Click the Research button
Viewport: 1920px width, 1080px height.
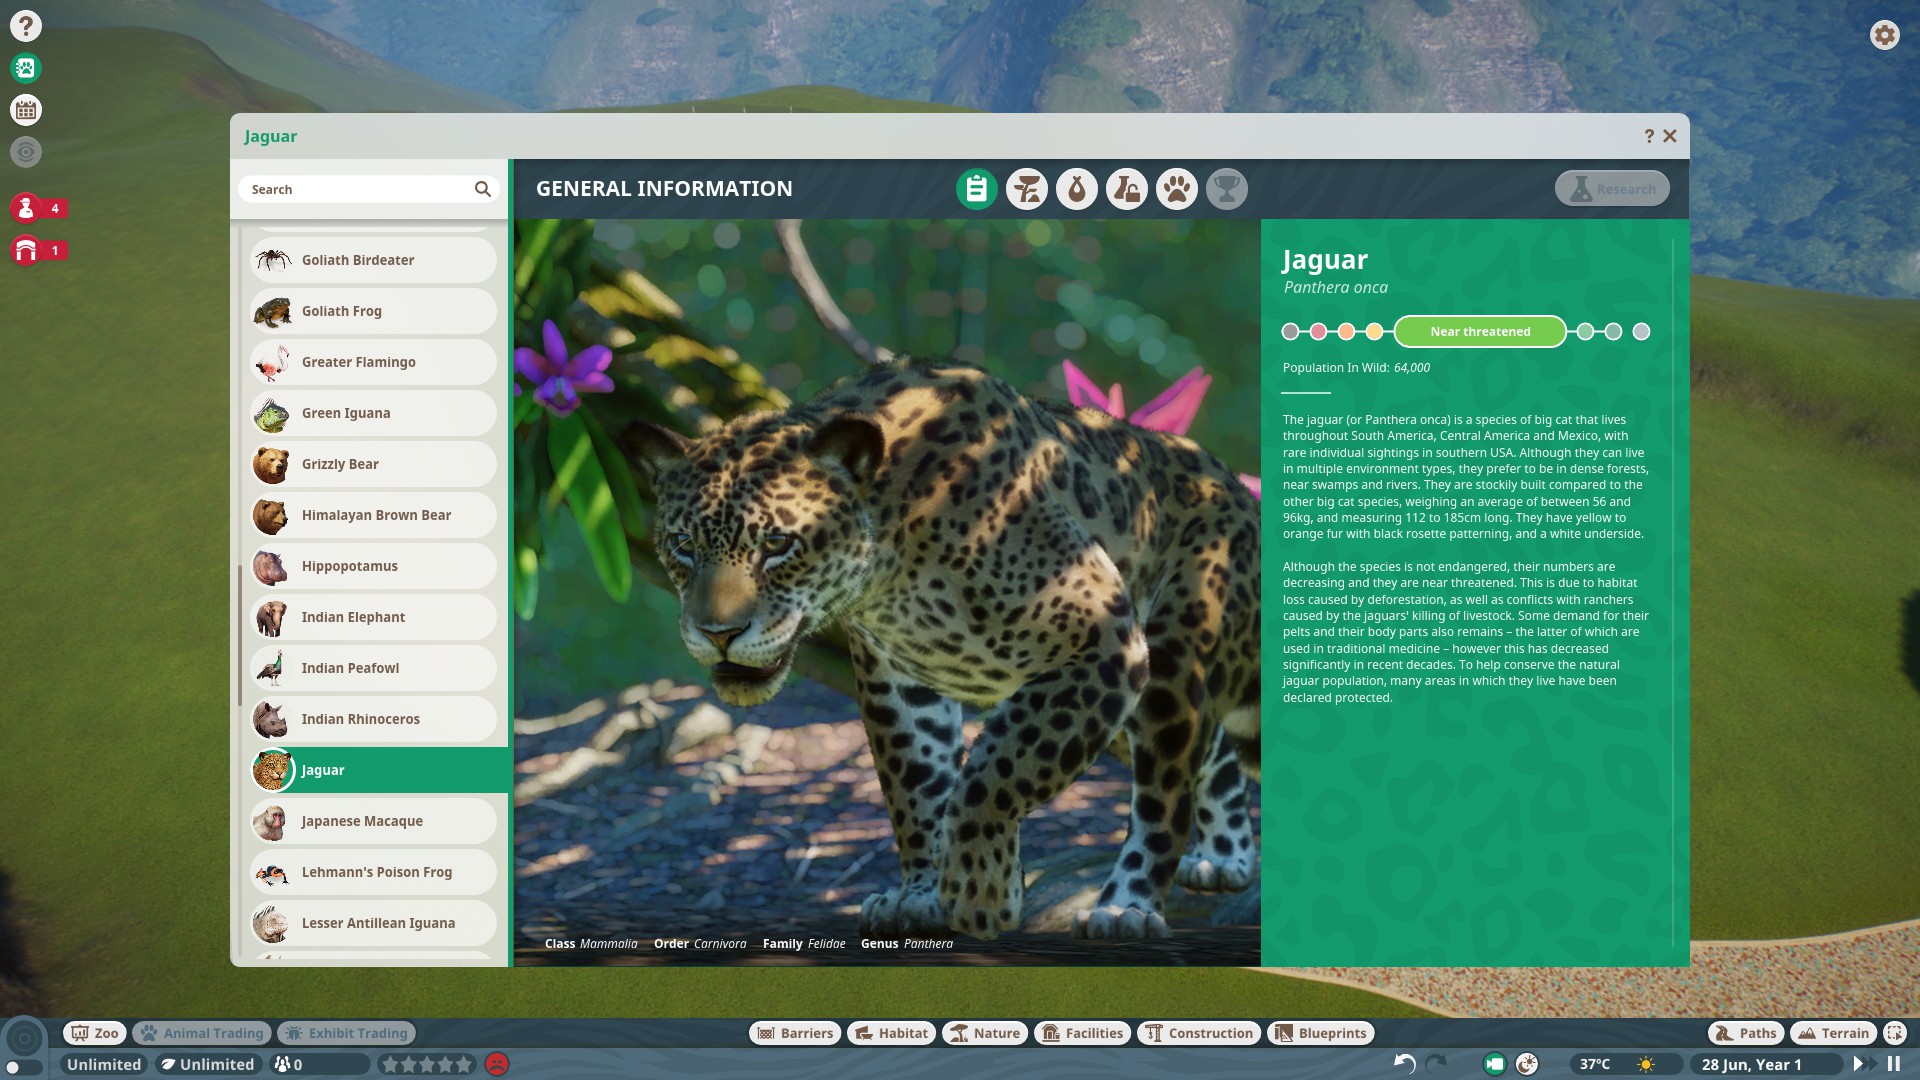1612,189
